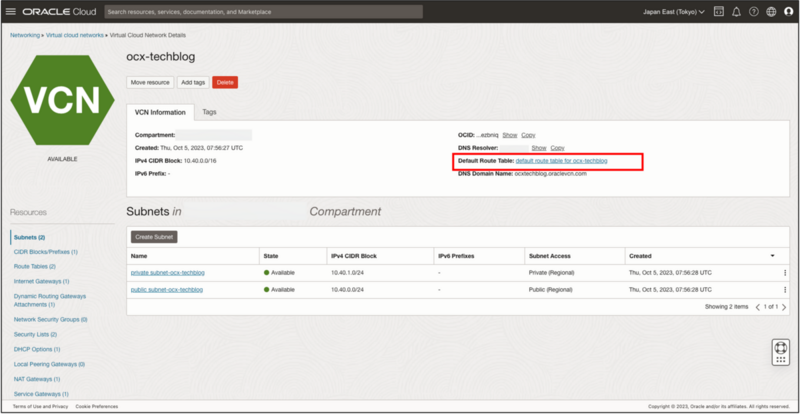Switch to the Tags tab
800x414 pixels.
209,112
